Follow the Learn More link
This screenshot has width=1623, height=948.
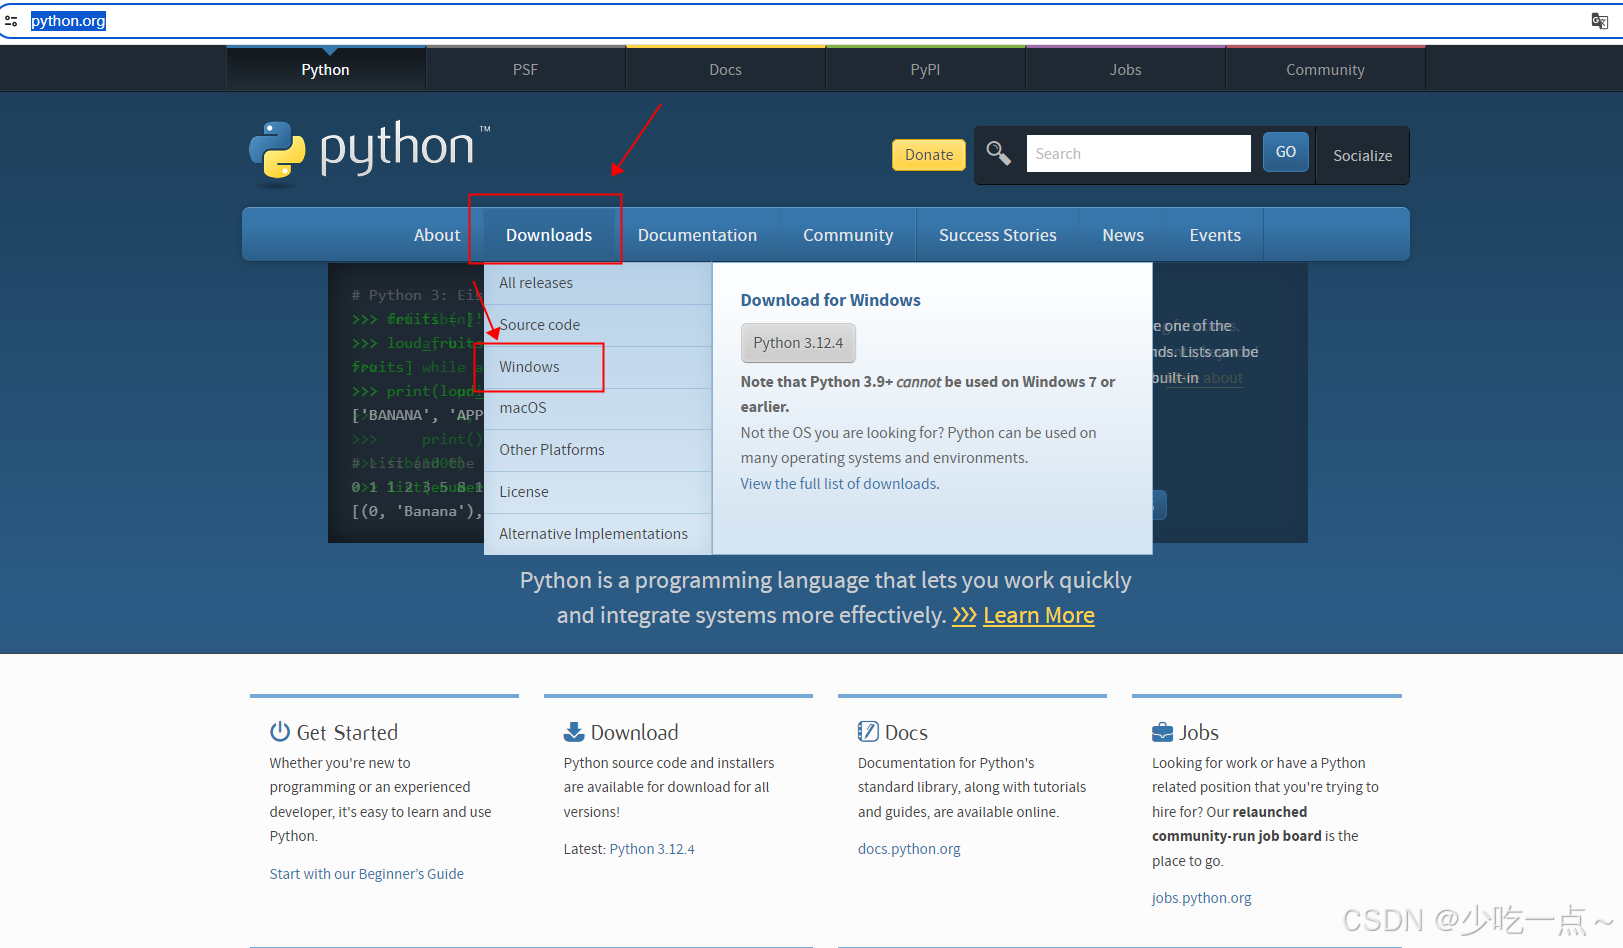click(1039, 616)
